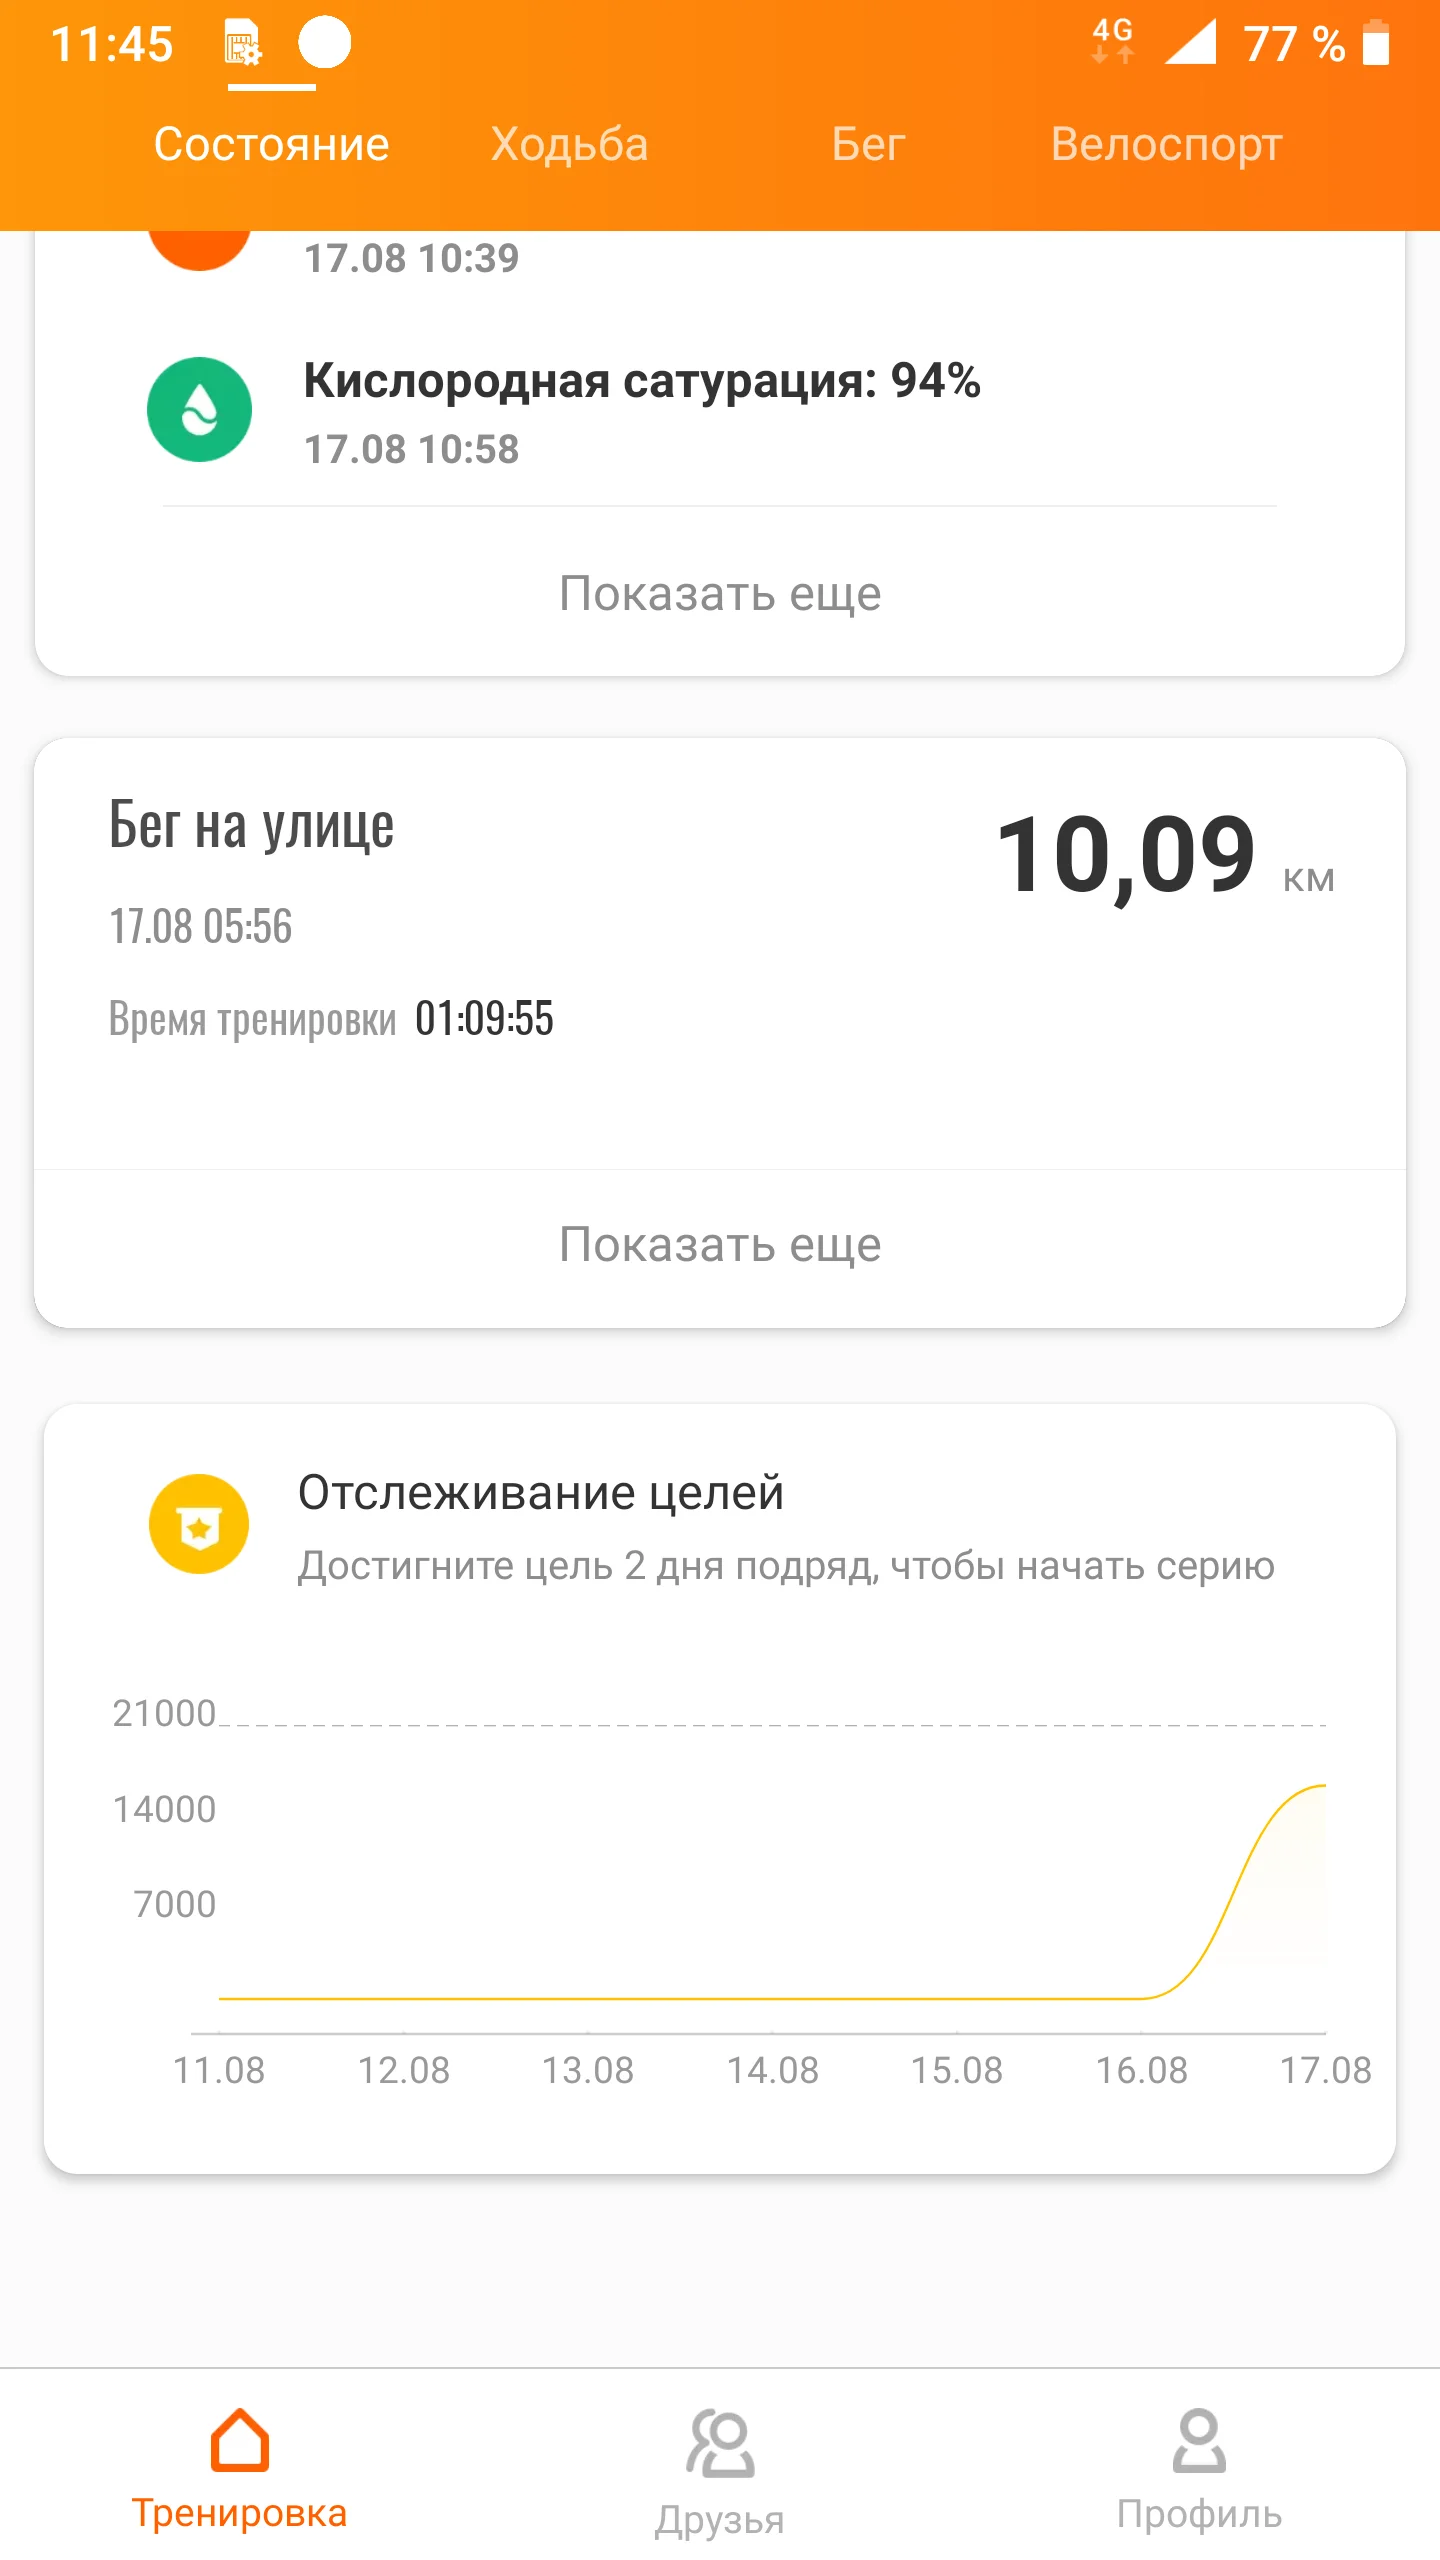The width and height of the screenshot is (1440, 2560).
Task: Open the Велоспорт tab
Action: point(1166,145)
